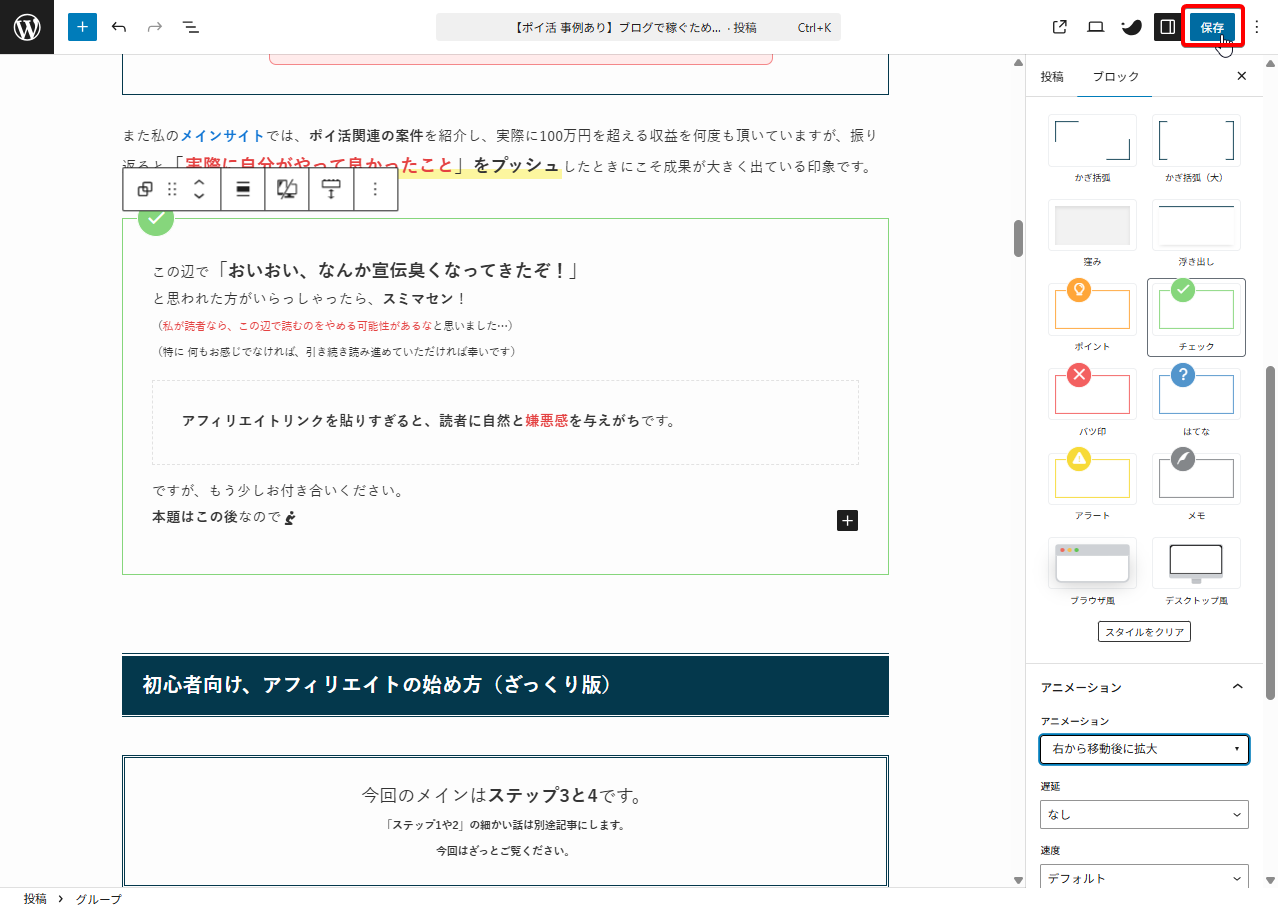Undo the last change
This screenshot has width=1278, height=910.
coord(119,27)
